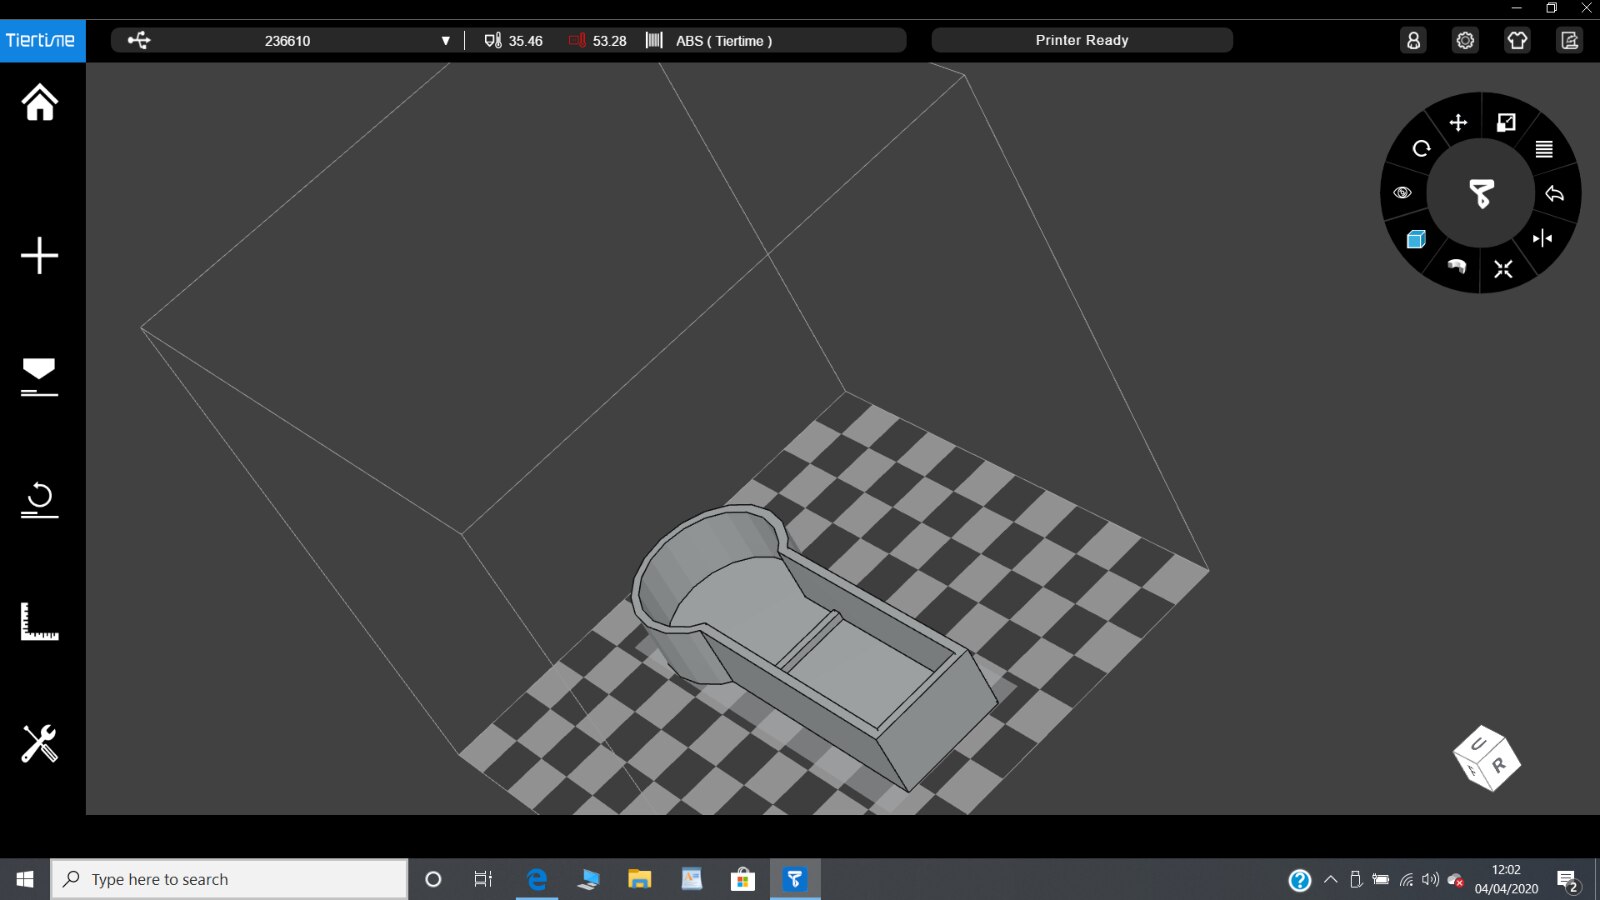Expand the printer 236610 dropdown
This screenshot has width=1600, height=900.
pos(446,41)
